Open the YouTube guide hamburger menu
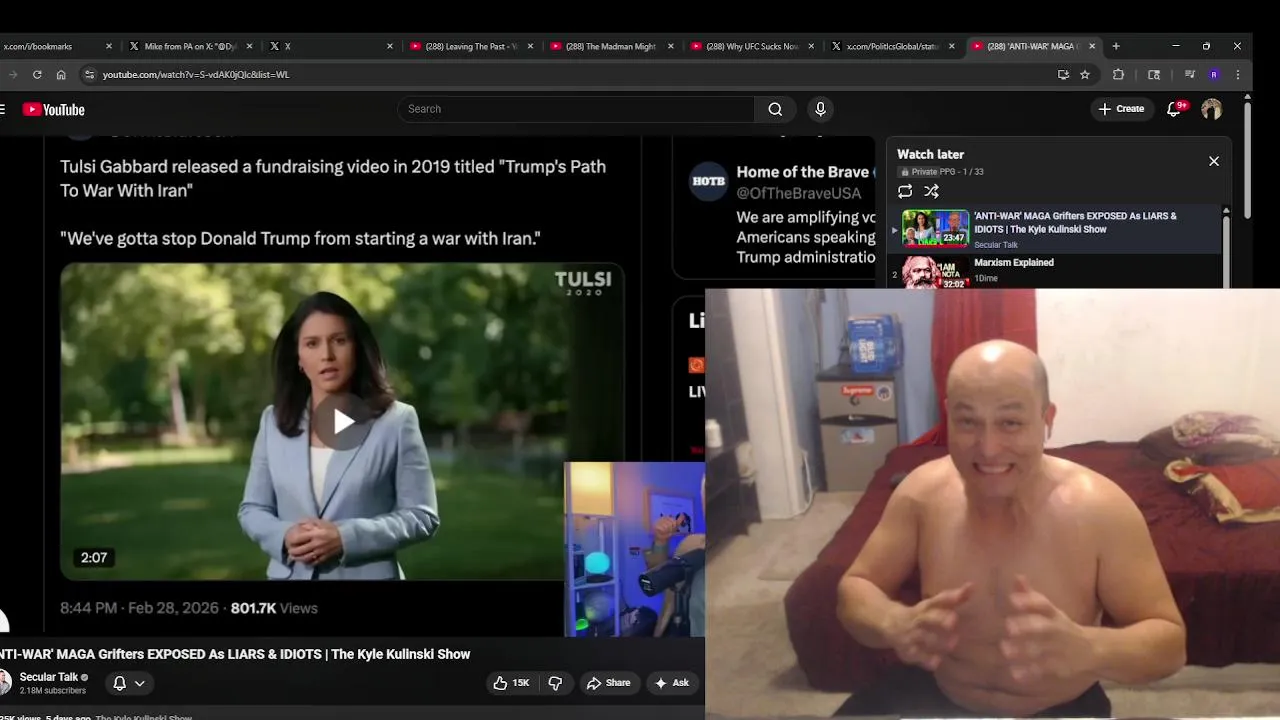1280x720 pixels. (3, 109)
